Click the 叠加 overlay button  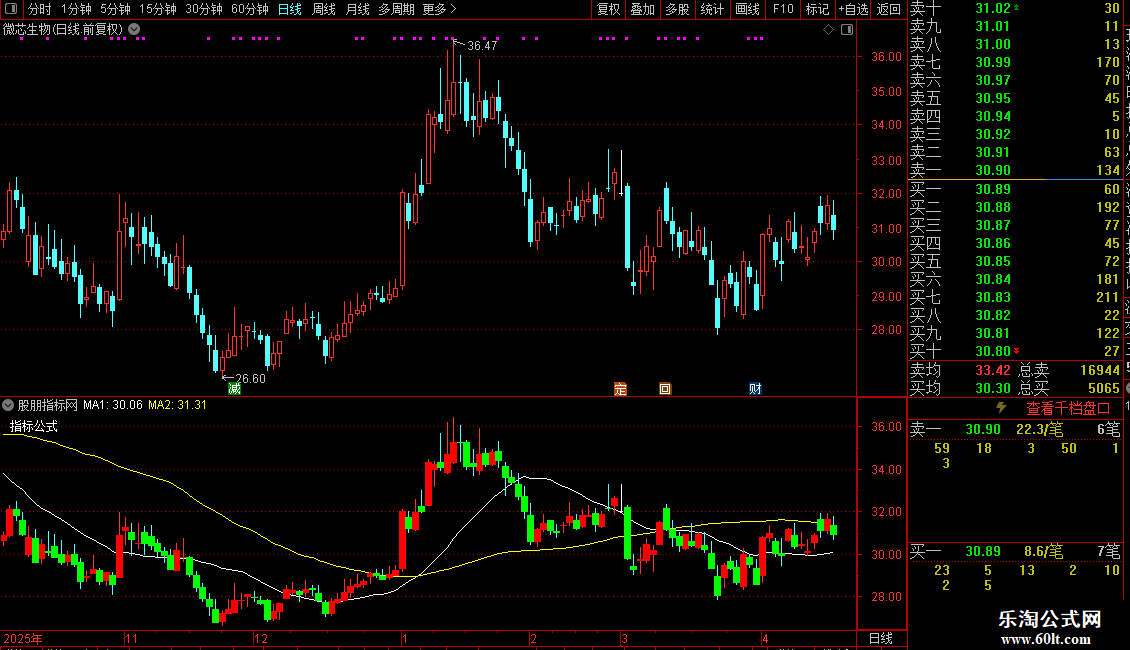(x=643, y=9)
